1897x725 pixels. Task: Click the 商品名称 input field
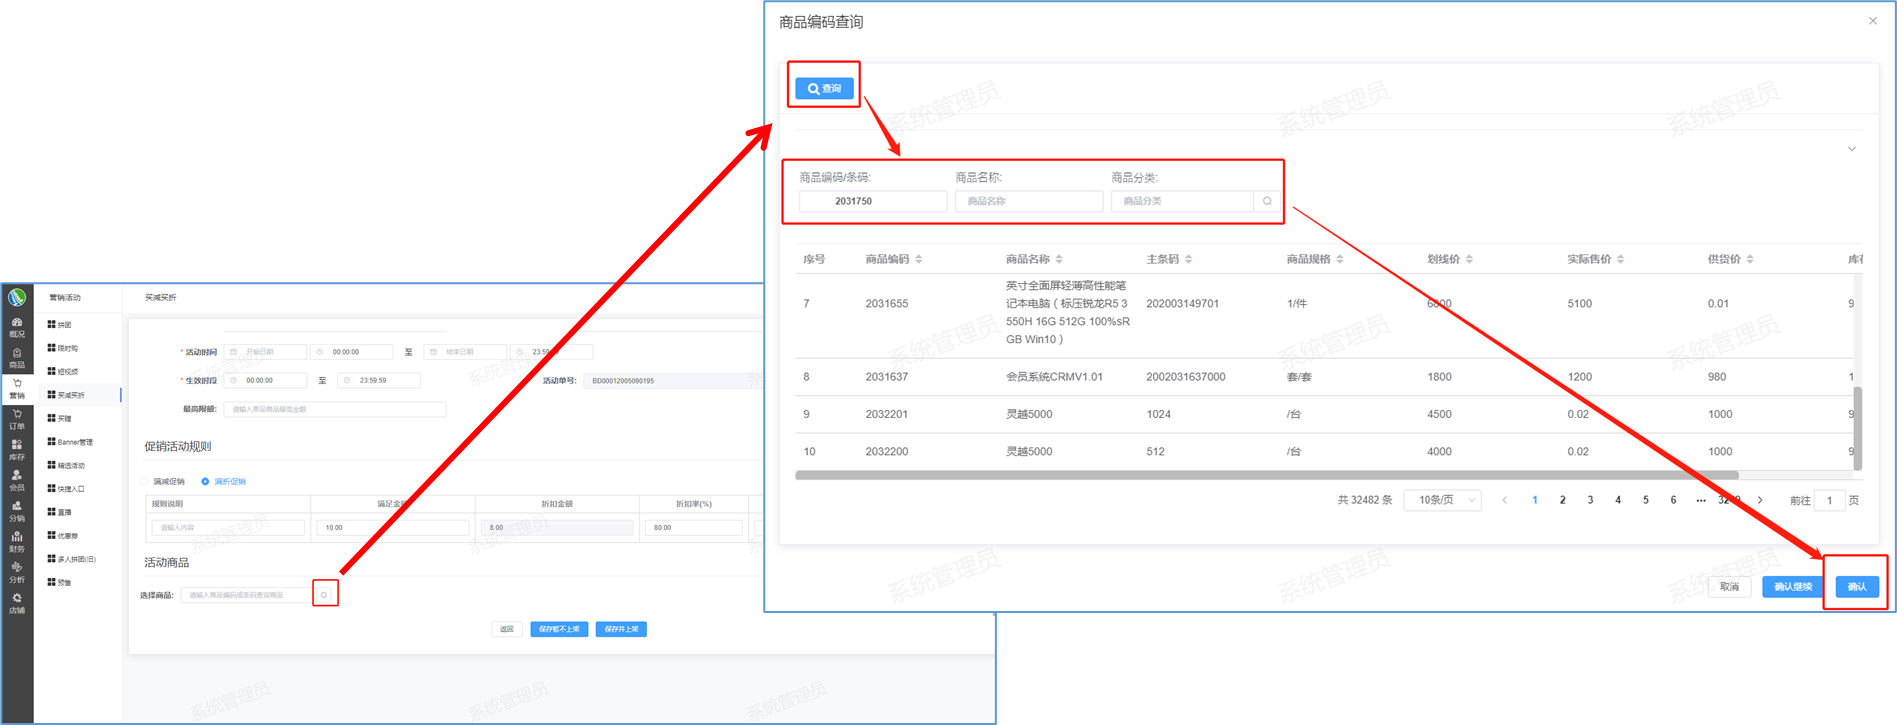coord(1028,201)
